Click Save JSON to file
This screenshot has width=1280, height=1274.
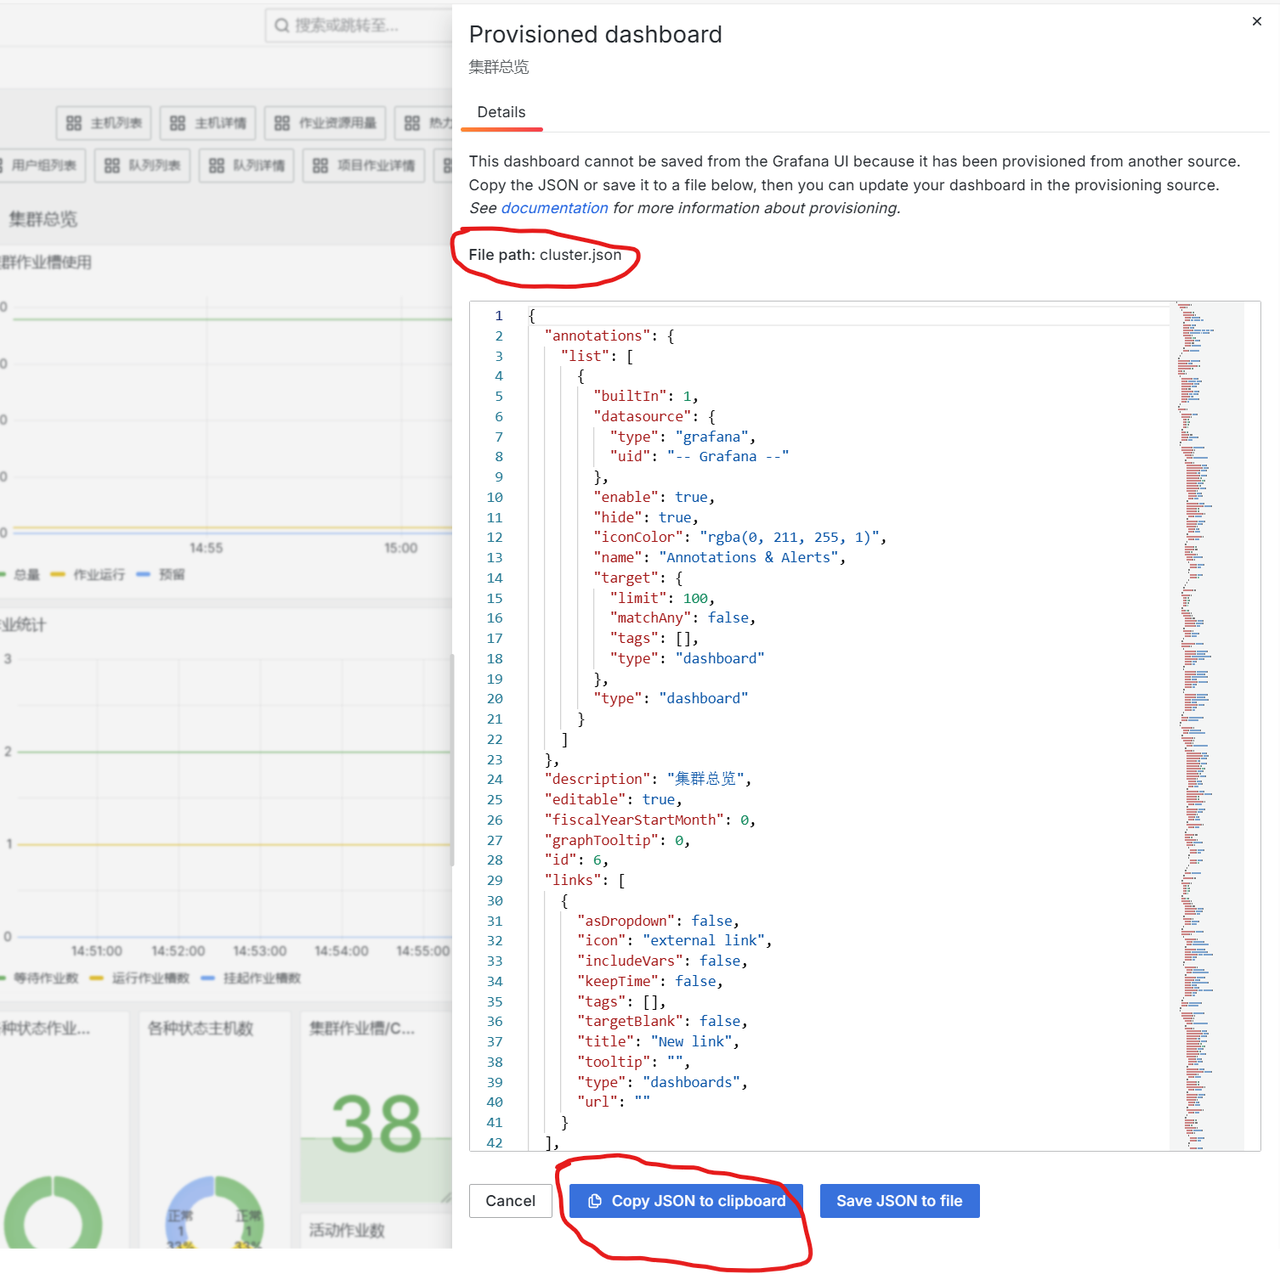tap(899, 1201)
